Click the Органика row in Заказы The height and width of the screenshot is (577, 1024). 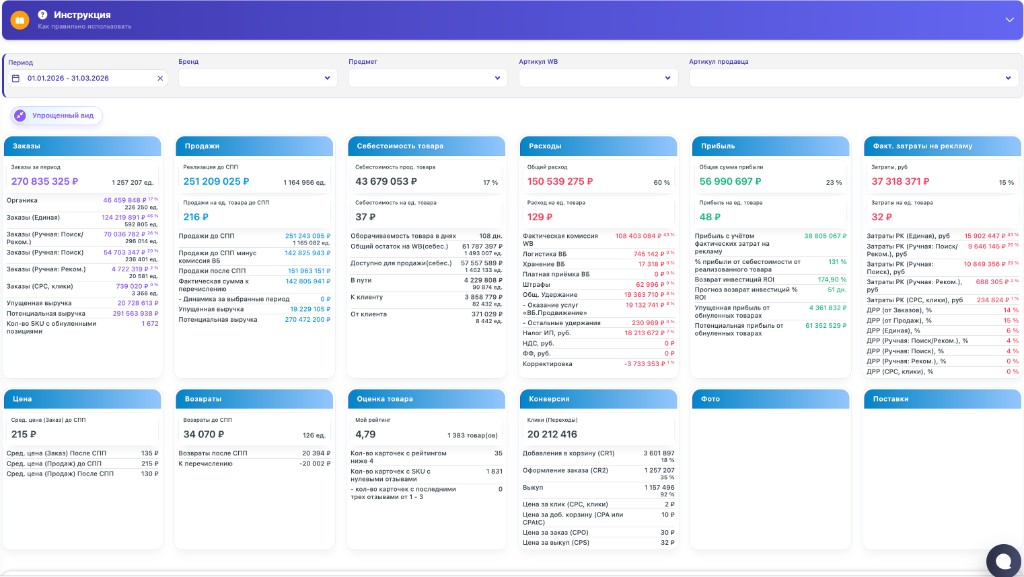[82, 204]
